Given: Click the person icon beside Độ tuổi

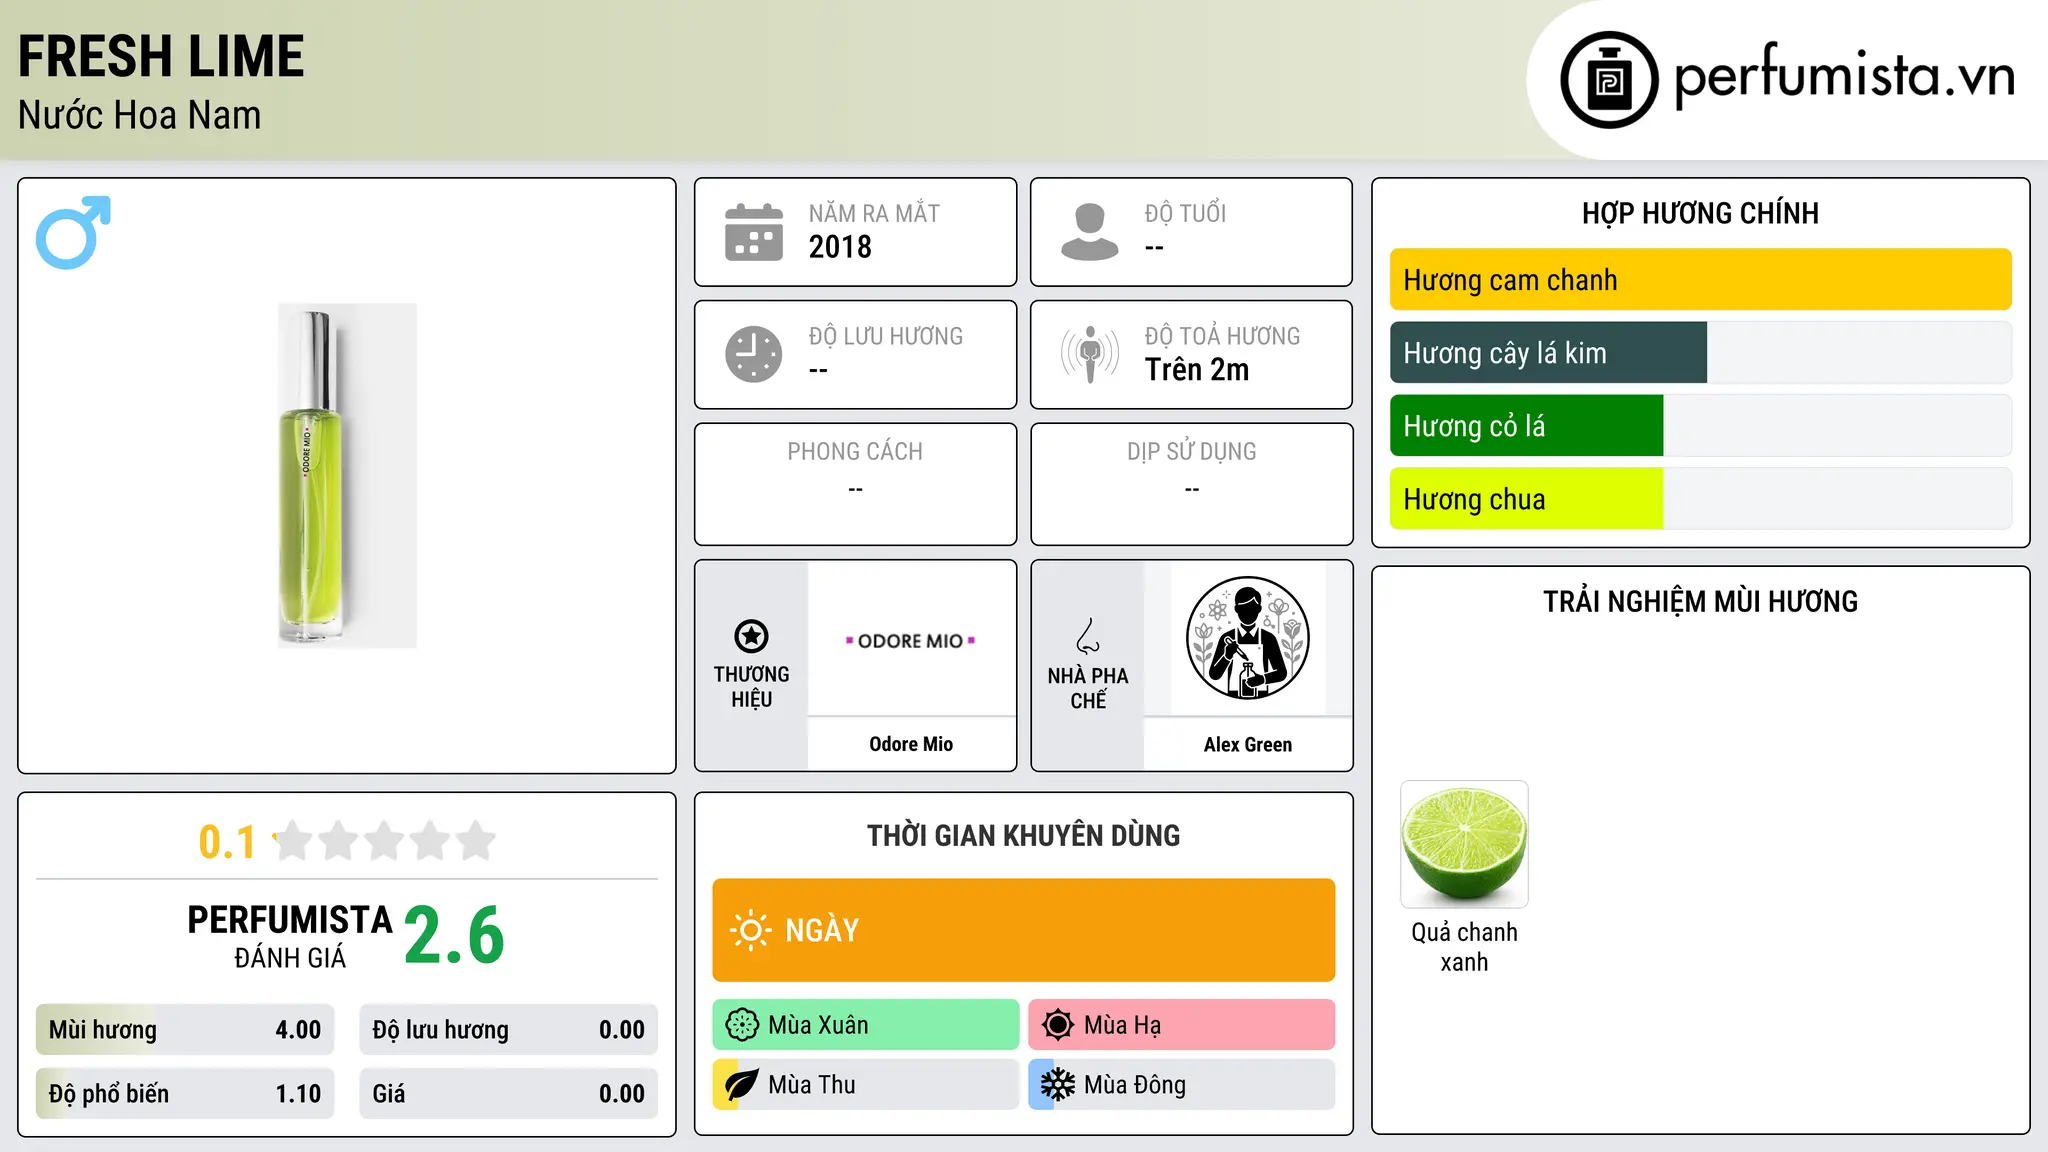Looking at the screenshot, I should click(1090, 232).
